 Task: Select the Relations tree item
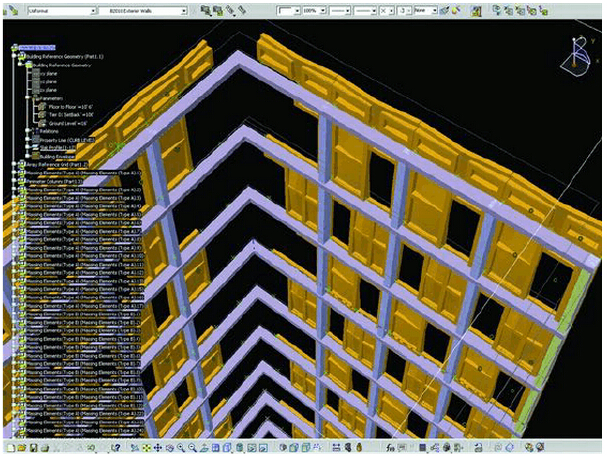tap(49, 131)
